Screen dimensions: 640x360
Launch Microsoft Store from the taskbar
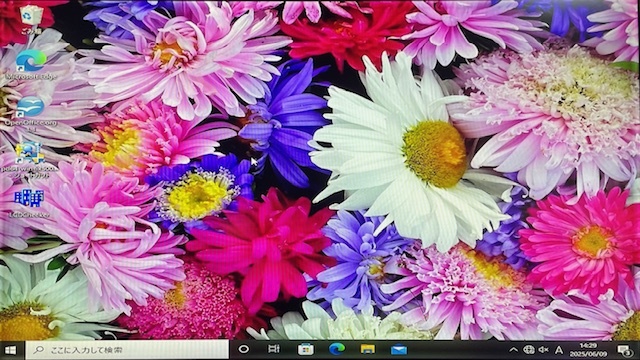coord(306,349)
